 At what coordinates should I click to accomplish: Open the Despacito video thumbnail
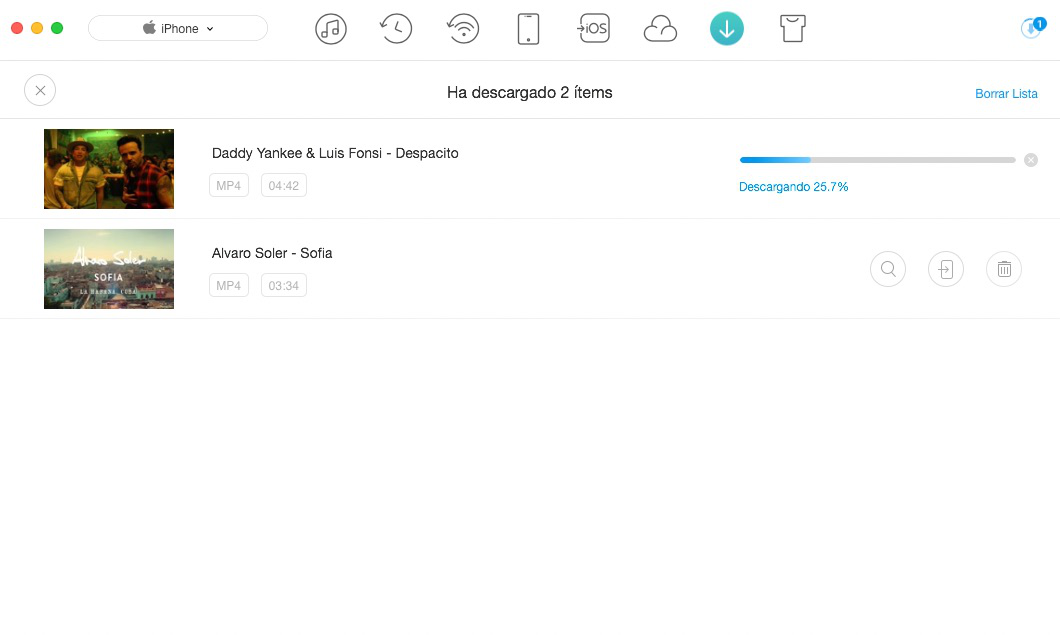(x=109, y=169)
